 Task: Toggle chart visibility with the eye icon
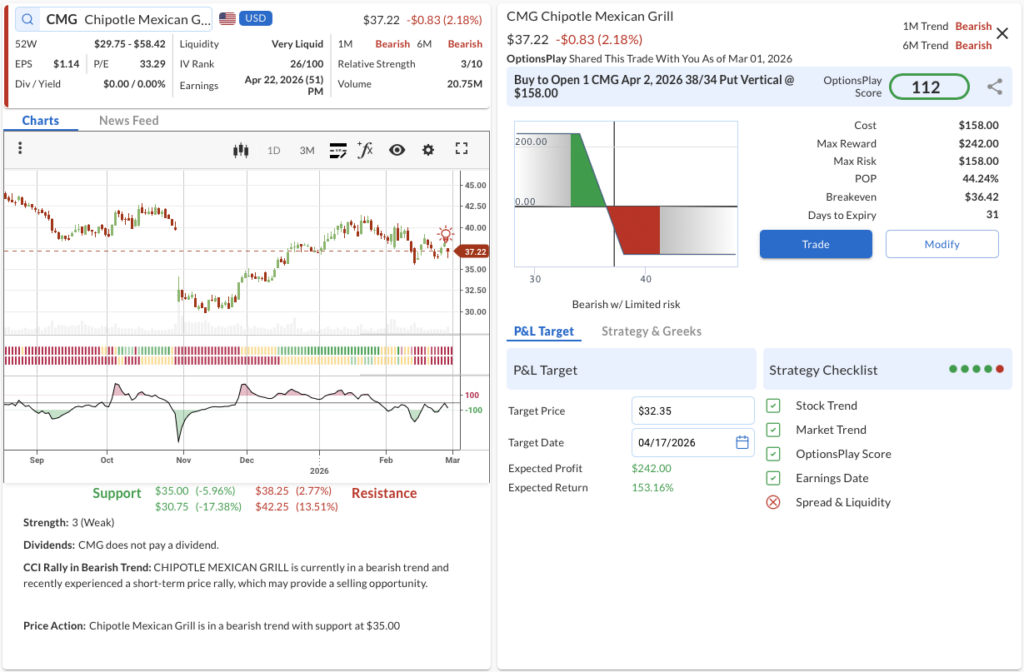(397, 150)
